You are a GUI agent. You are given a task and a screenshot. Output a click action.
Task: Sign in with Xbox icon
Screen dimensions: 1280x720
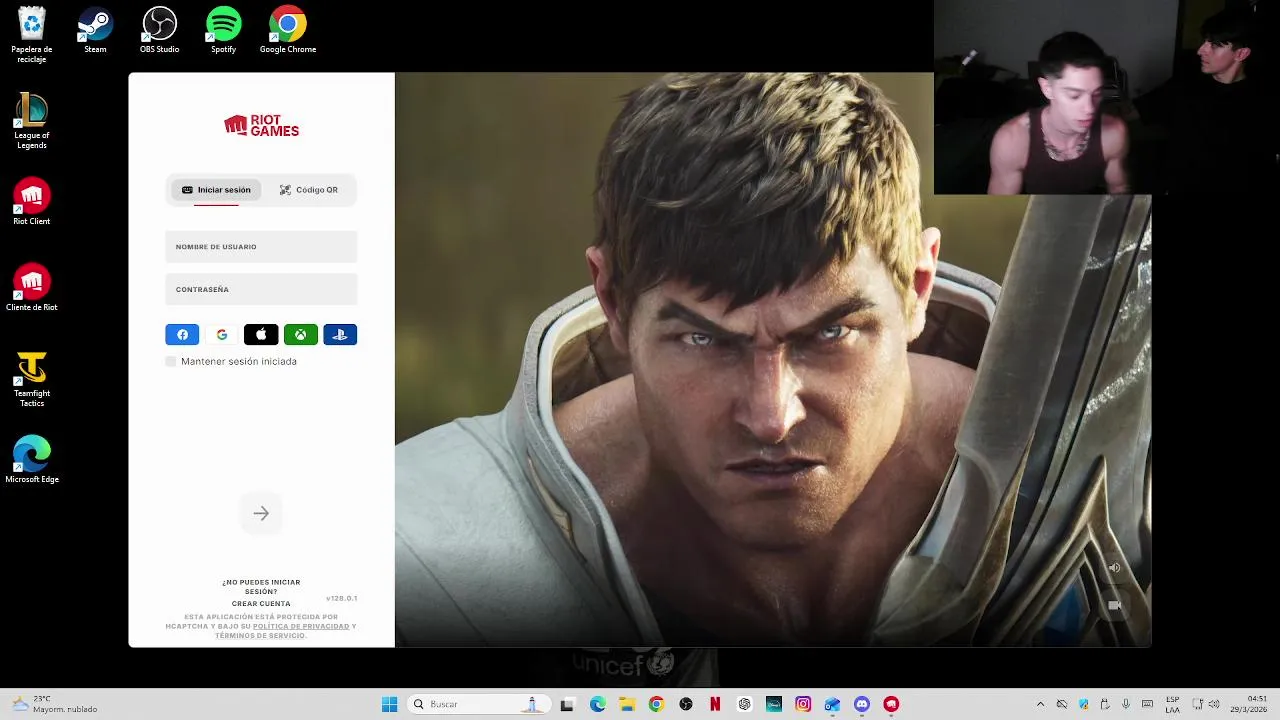pos(300,335)
